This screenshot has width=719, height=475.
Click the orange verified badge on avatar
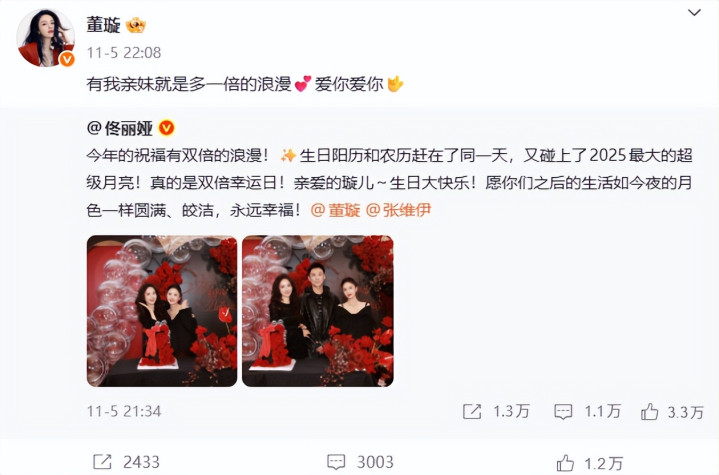[x=67, y=59]
